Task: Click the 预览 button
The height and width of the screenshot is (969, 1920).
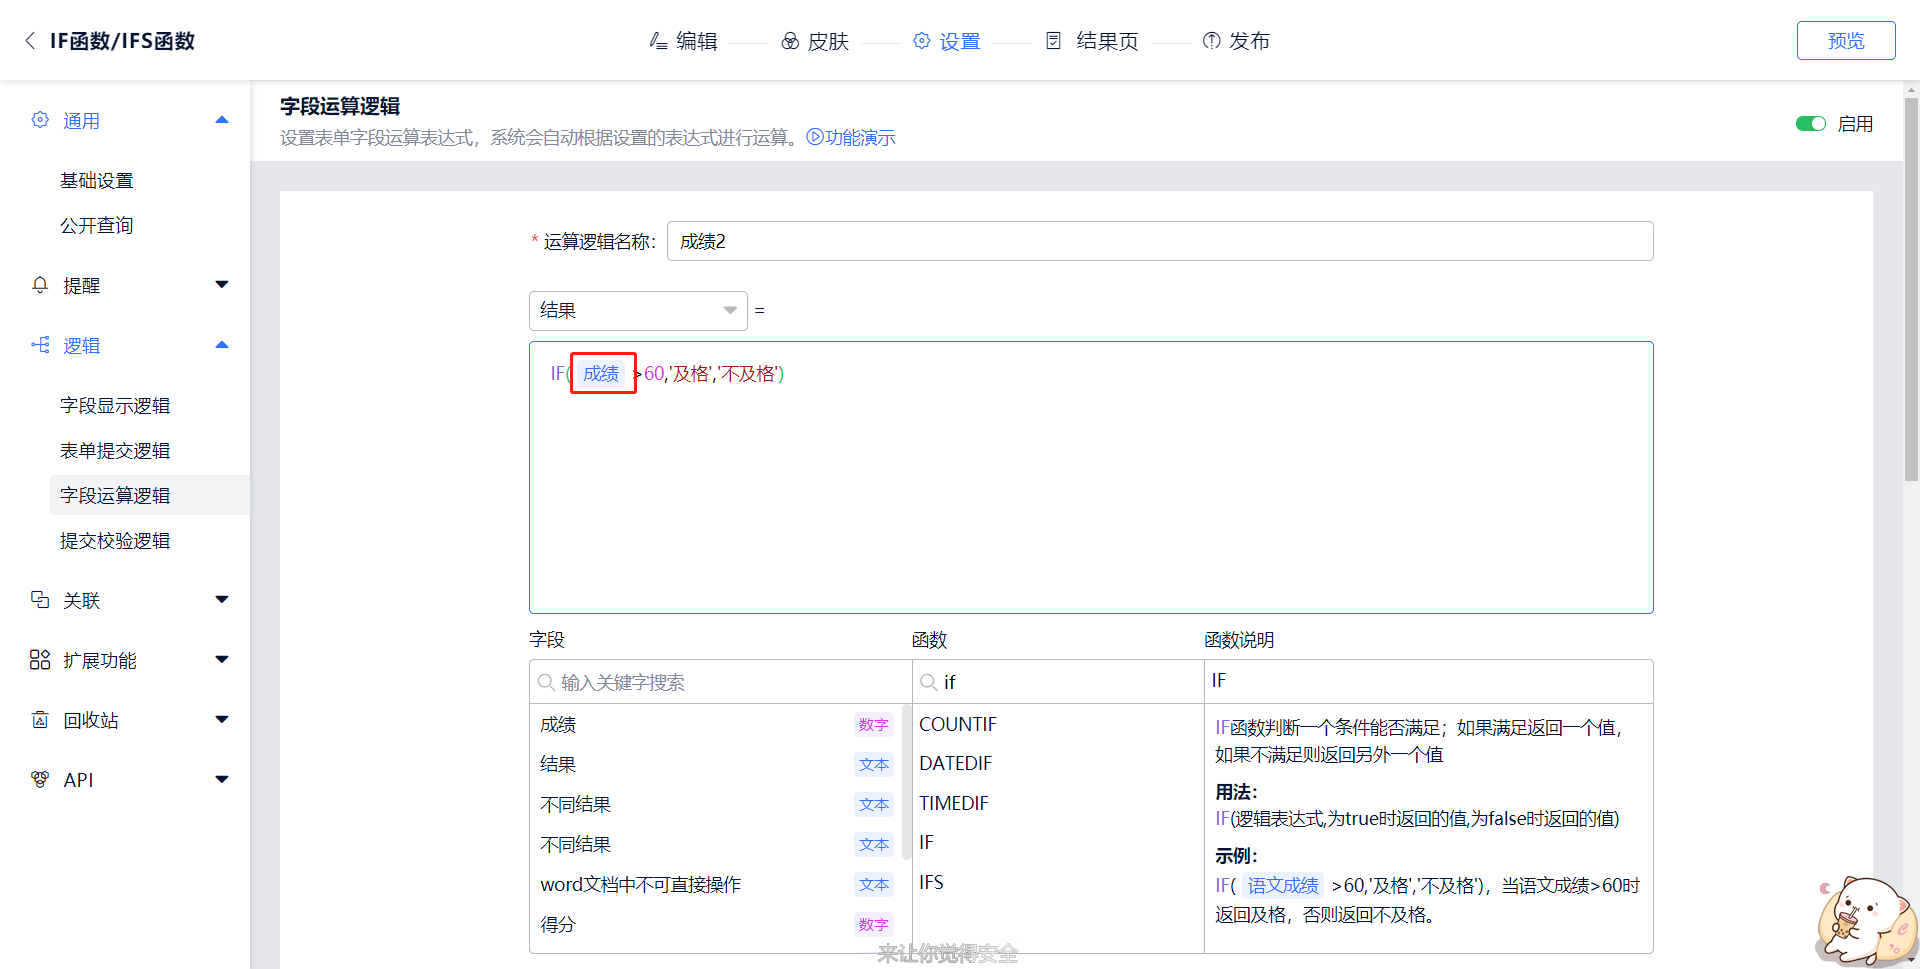Action: click(1845, 41)
